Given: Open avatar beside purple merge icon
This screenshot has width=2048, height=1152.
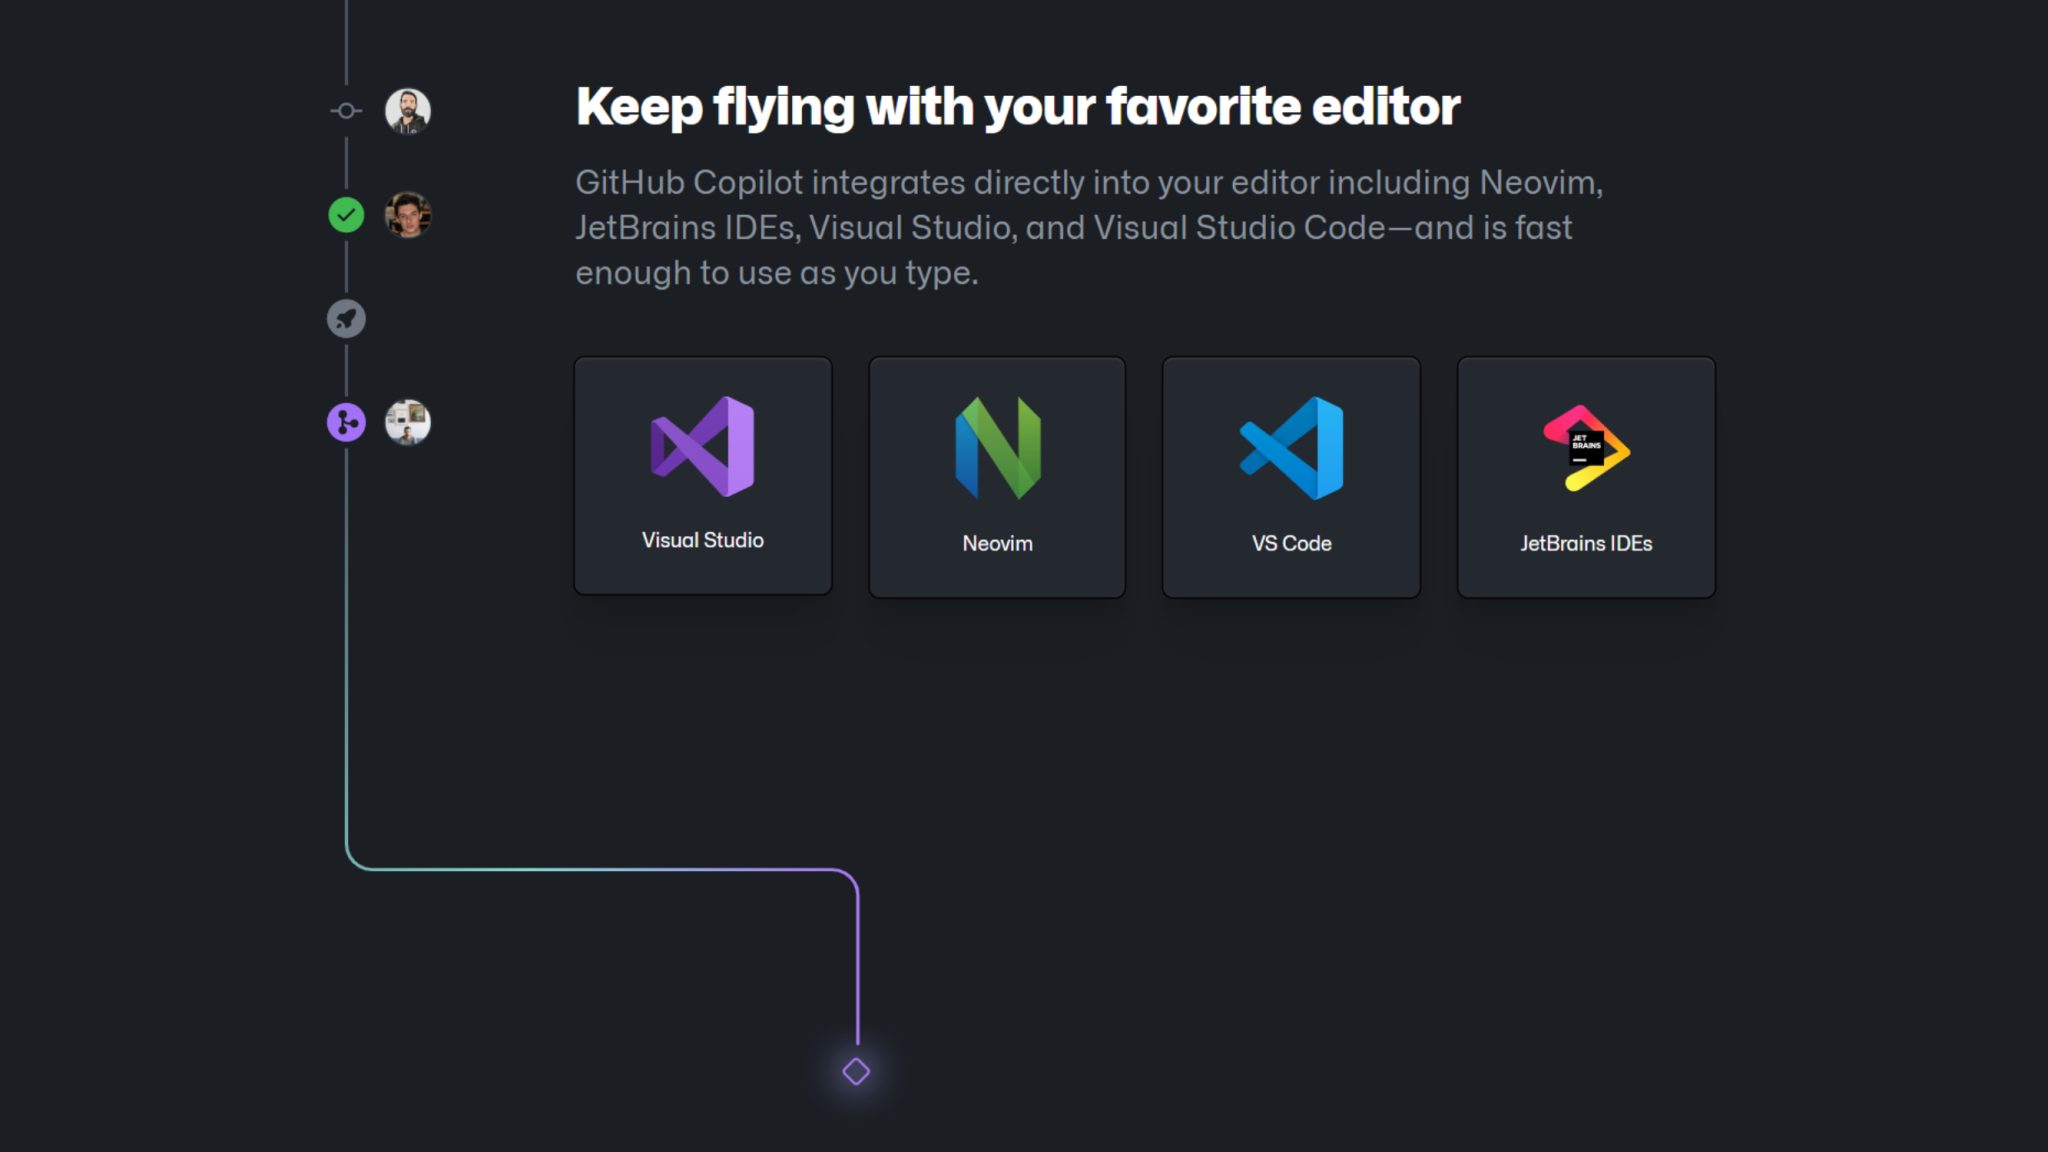Looking at the screenshot, I should (x=408, y=423).
